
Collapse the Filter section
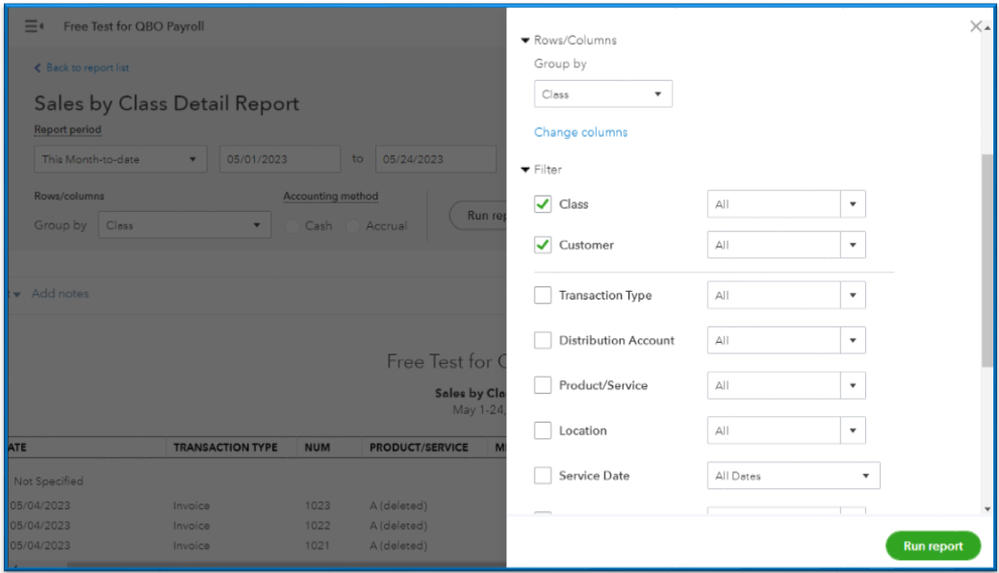(525, 170)
